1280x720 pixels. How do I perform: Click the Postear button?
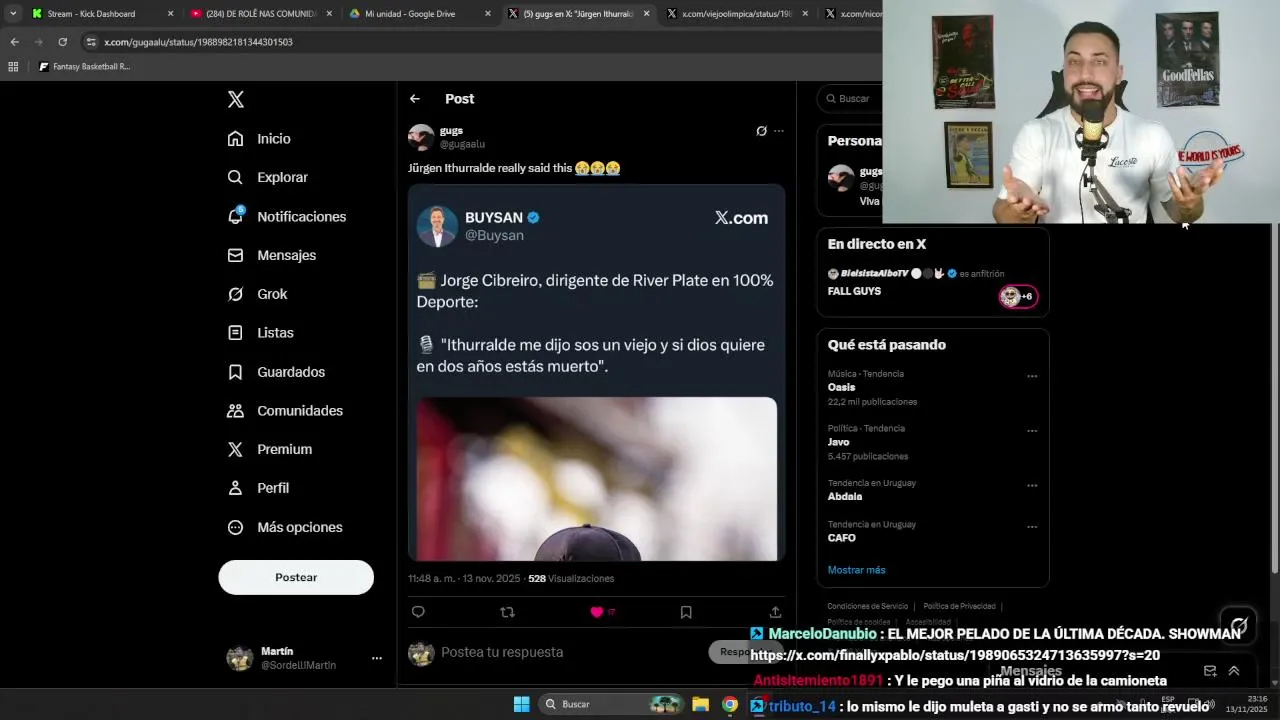tap(296, 577)
